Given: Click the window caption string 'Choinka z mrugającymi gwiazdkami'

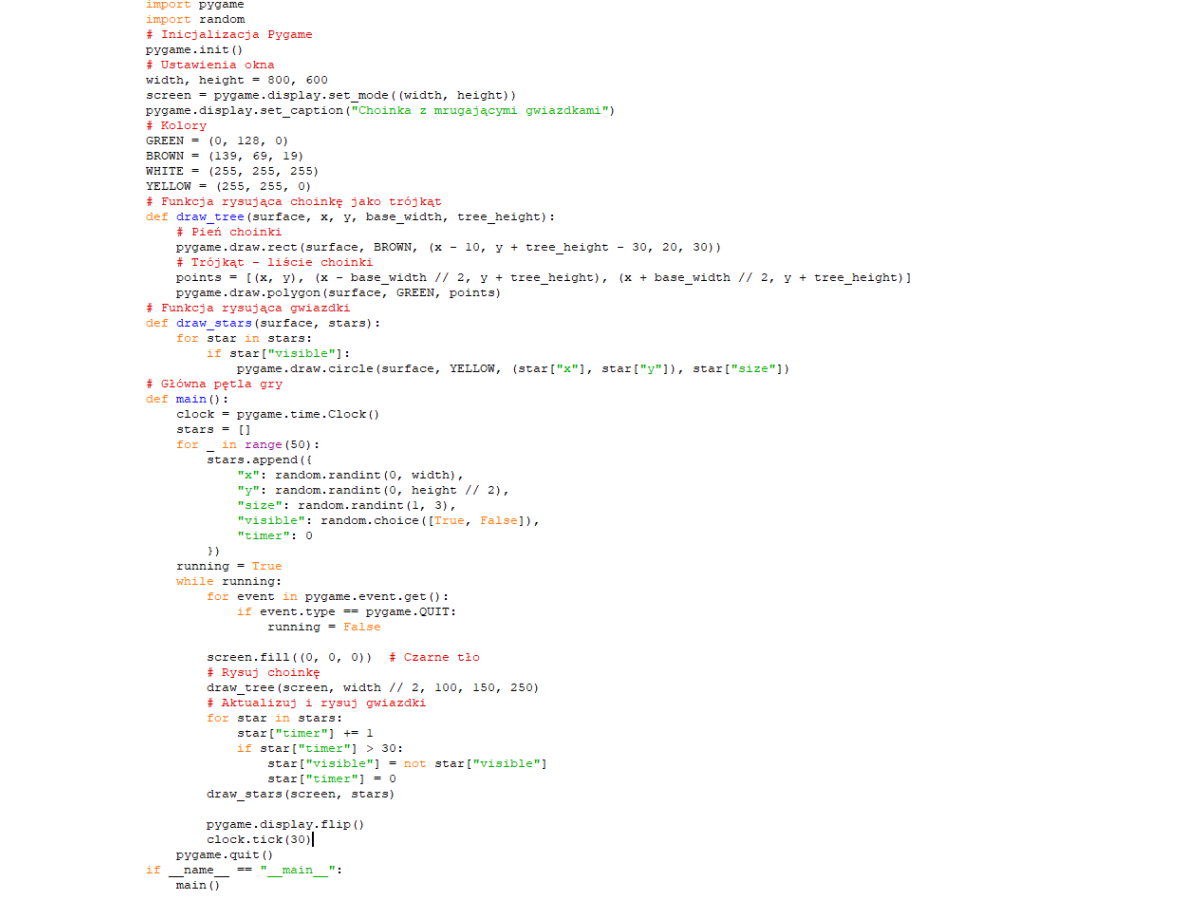Looking at the screenshot, I should tap(480, 110).
